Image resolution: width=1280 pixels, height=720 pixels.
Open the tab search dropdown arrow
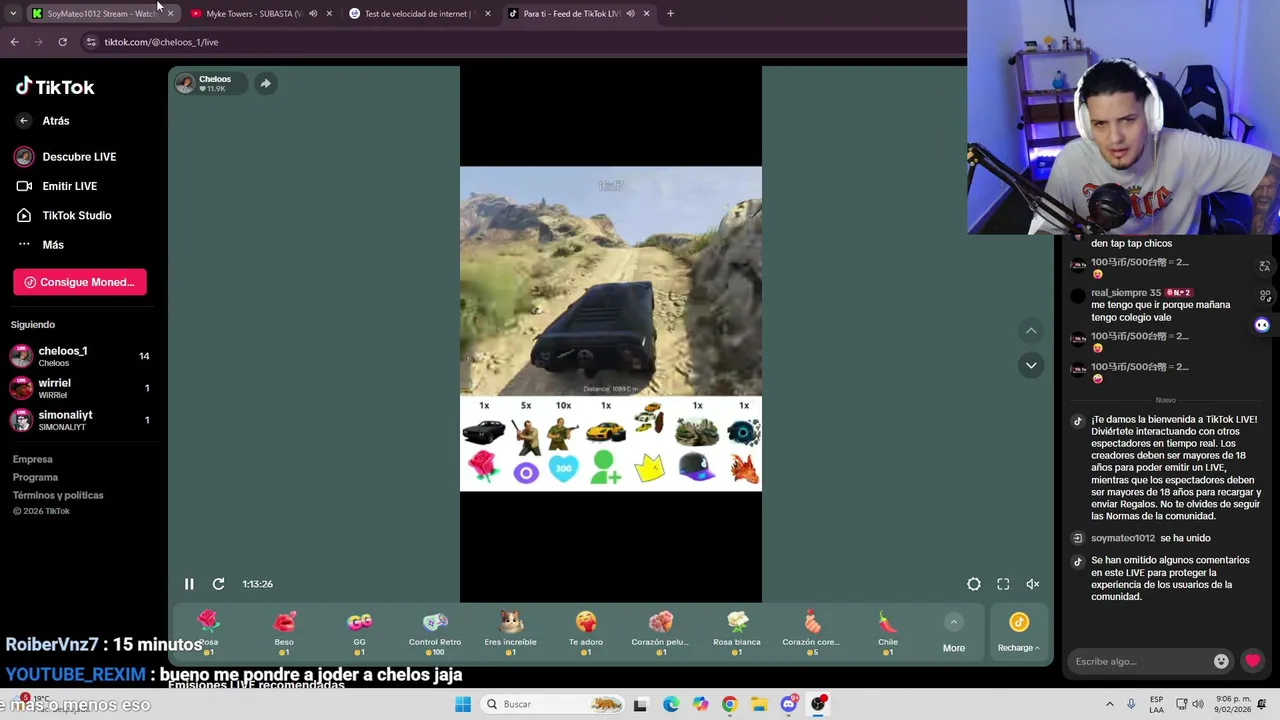coord(14,14)
